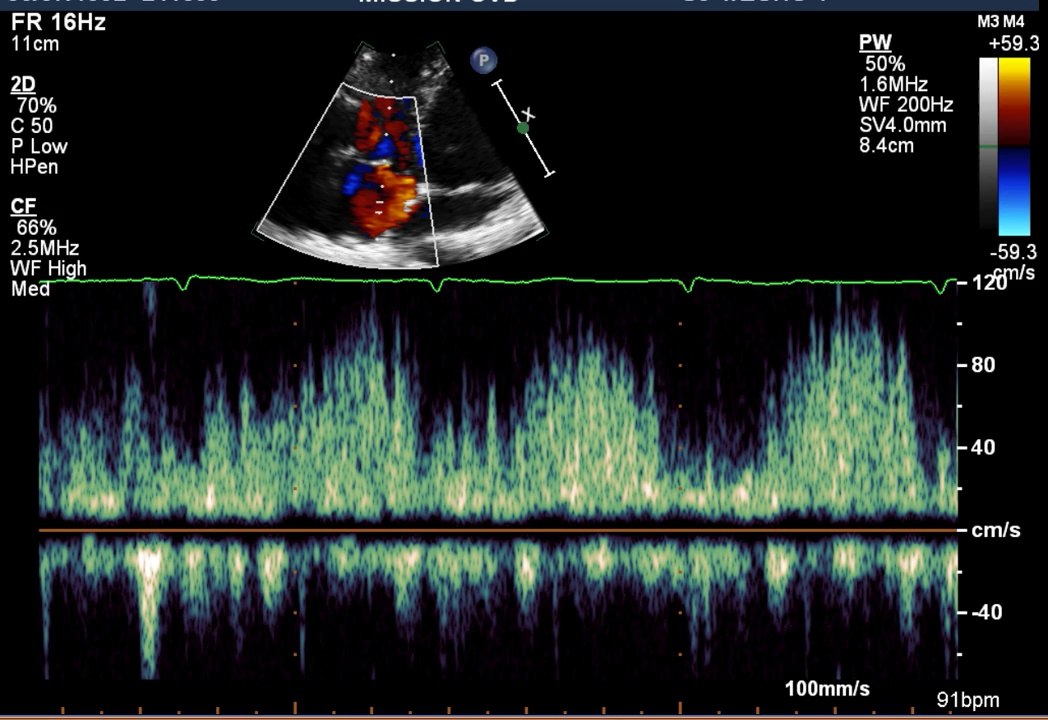Image resolution: width=1048 pixels, height=720 pixels.
Task: Click the color flow "2.5MHz" frequency
Action: coord(45,248)
